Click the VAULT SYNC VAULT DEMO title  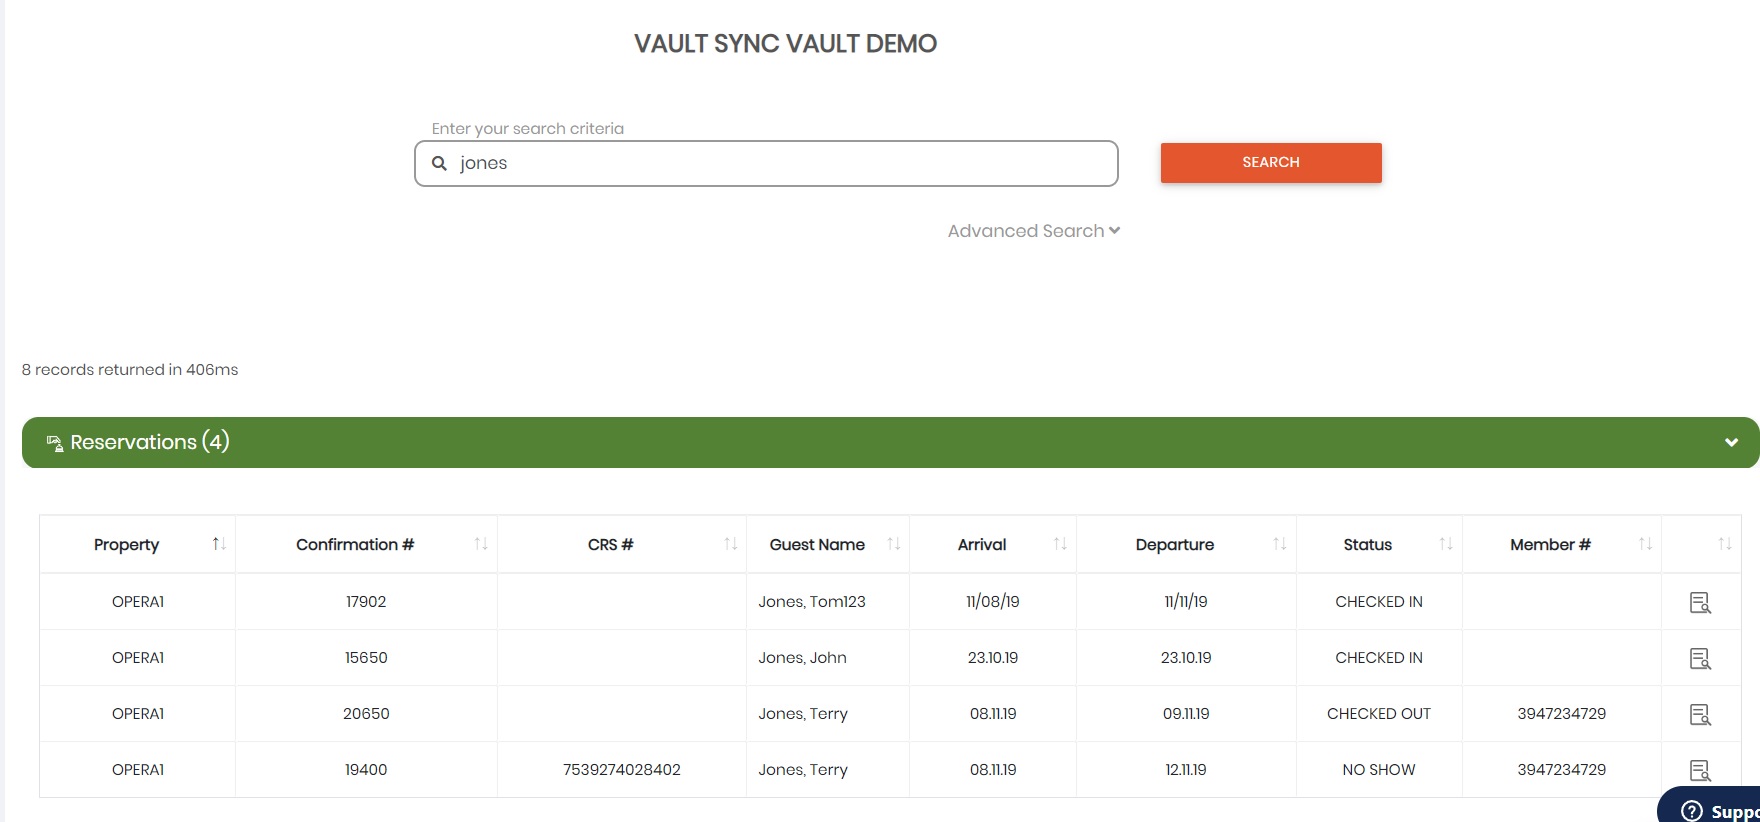pyautogui.click(x=786, y=44)
